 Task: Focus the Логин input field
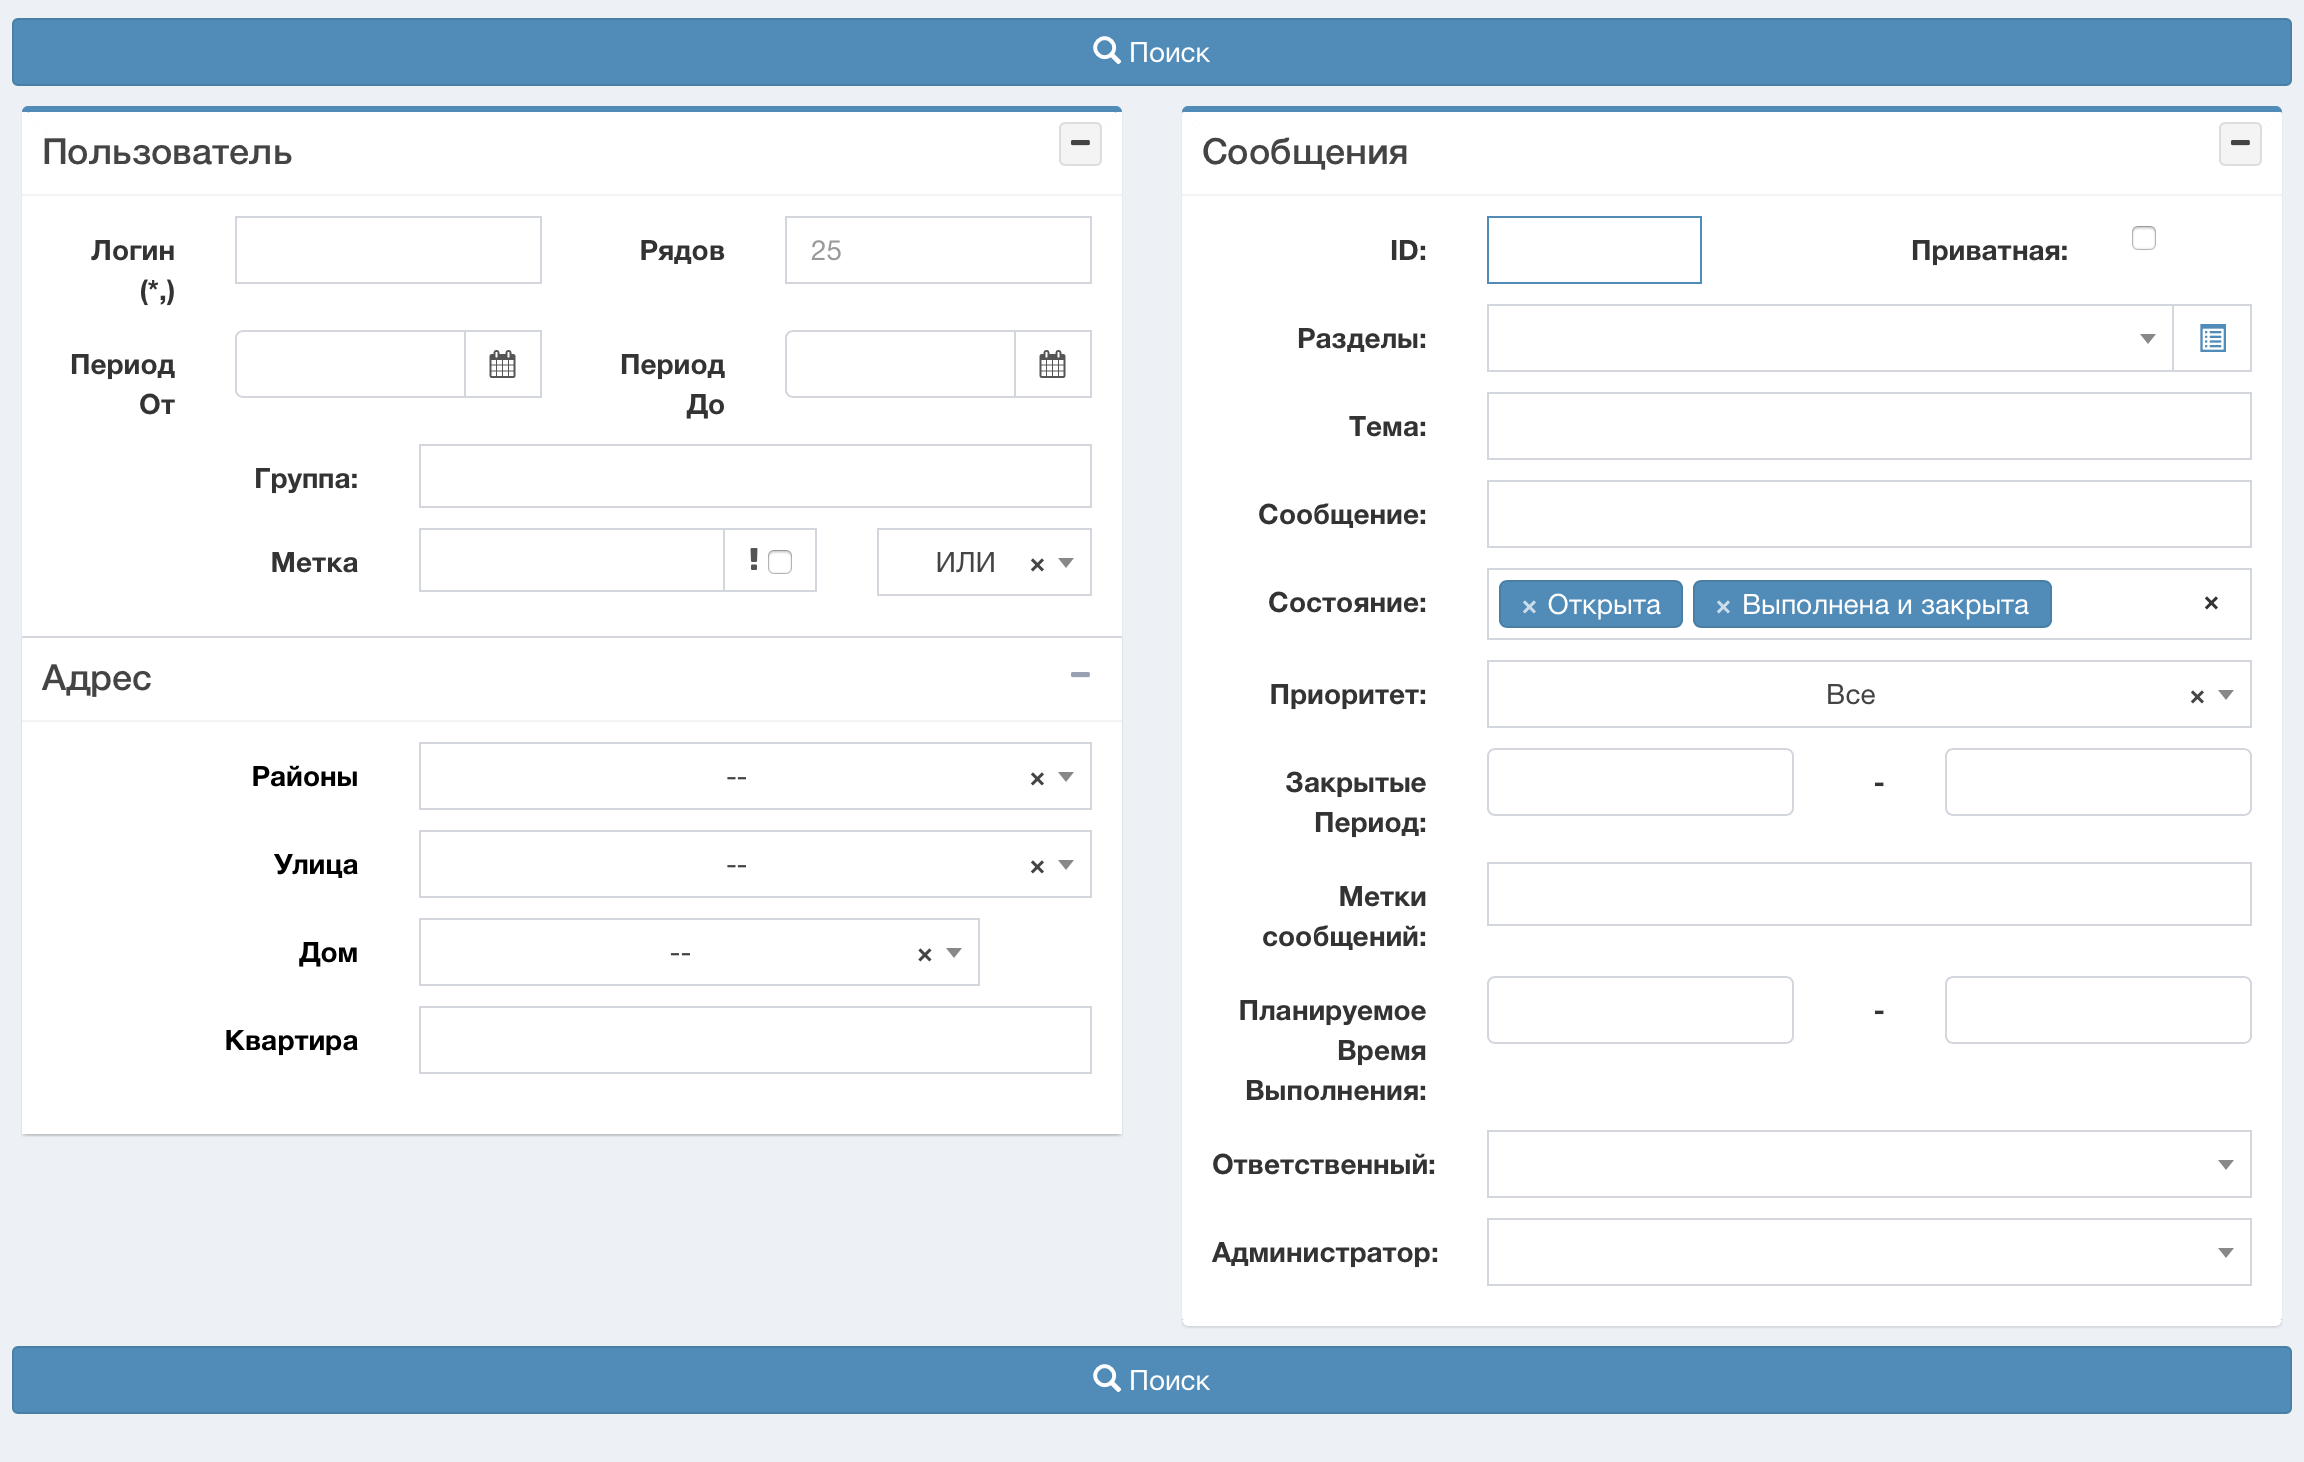tap(388, 250)
